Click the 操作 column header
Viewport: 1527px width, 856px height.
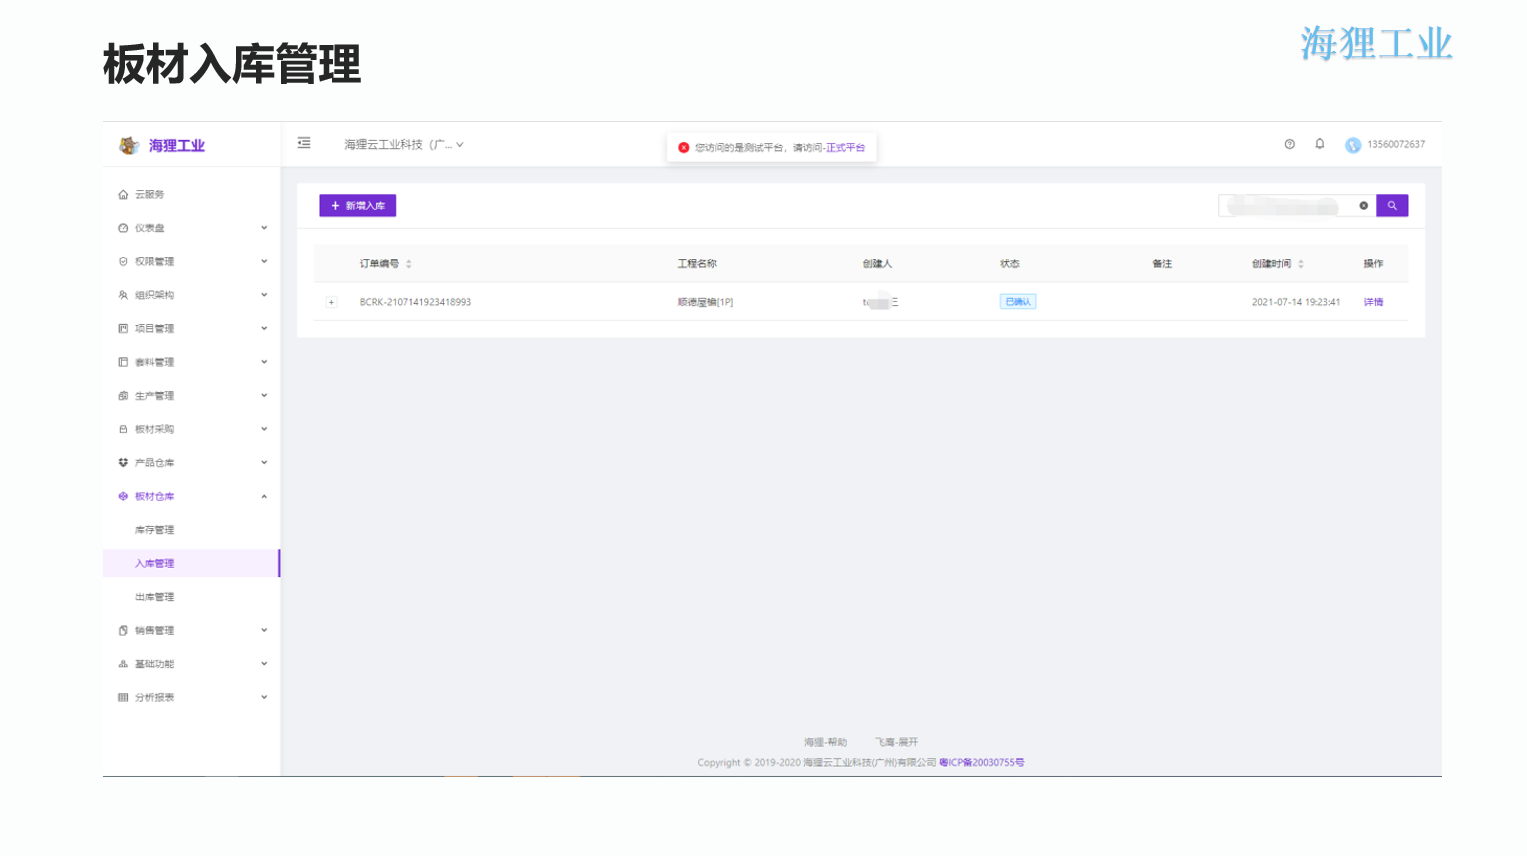click(x=1373, y=264)
